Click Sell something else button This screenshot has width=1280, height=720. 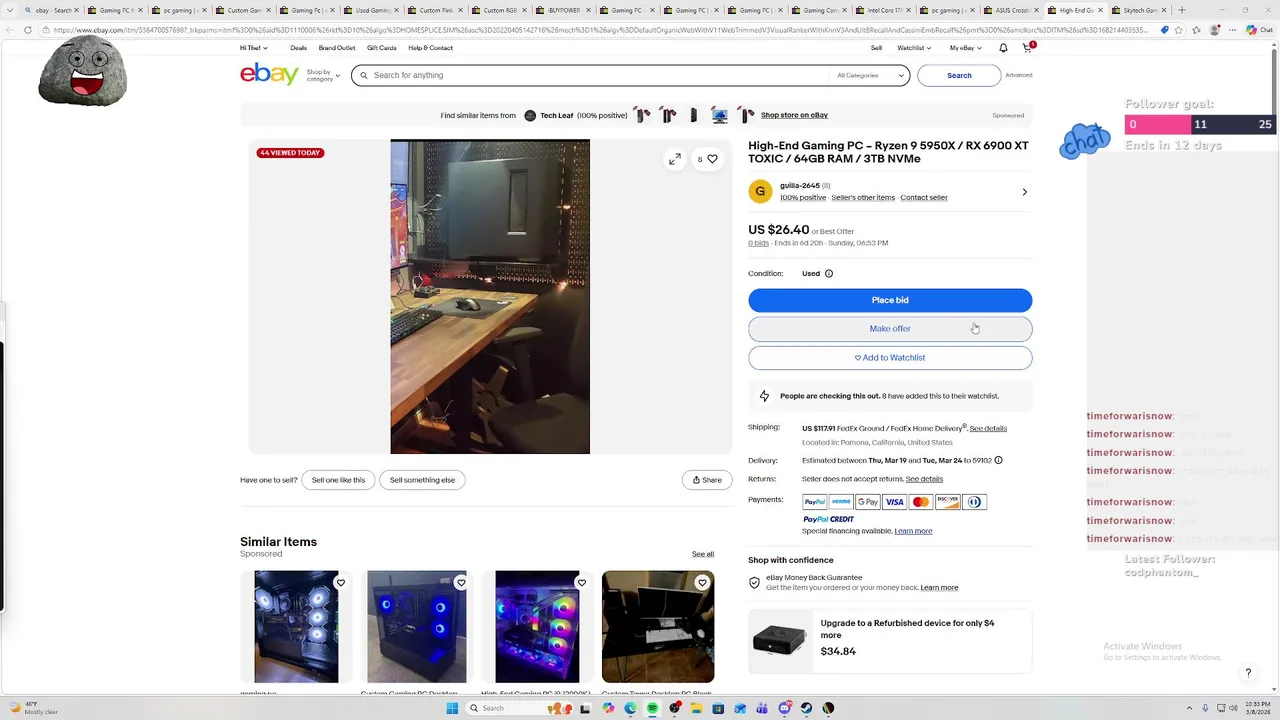(x=422, y=480)
